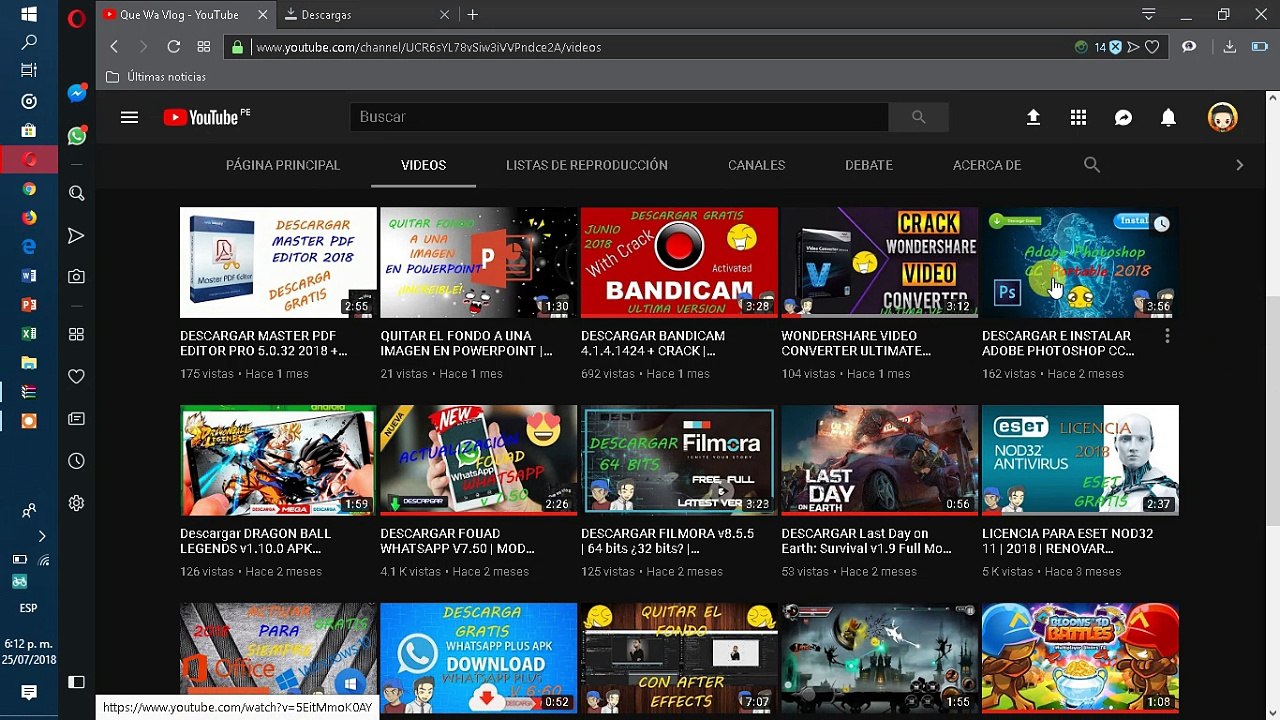The height and width of the screenshot is (720, 1280).
Task: Open Speed Dial from Opera sidebar
Action: pyautogui.click(x=77, y=334)
